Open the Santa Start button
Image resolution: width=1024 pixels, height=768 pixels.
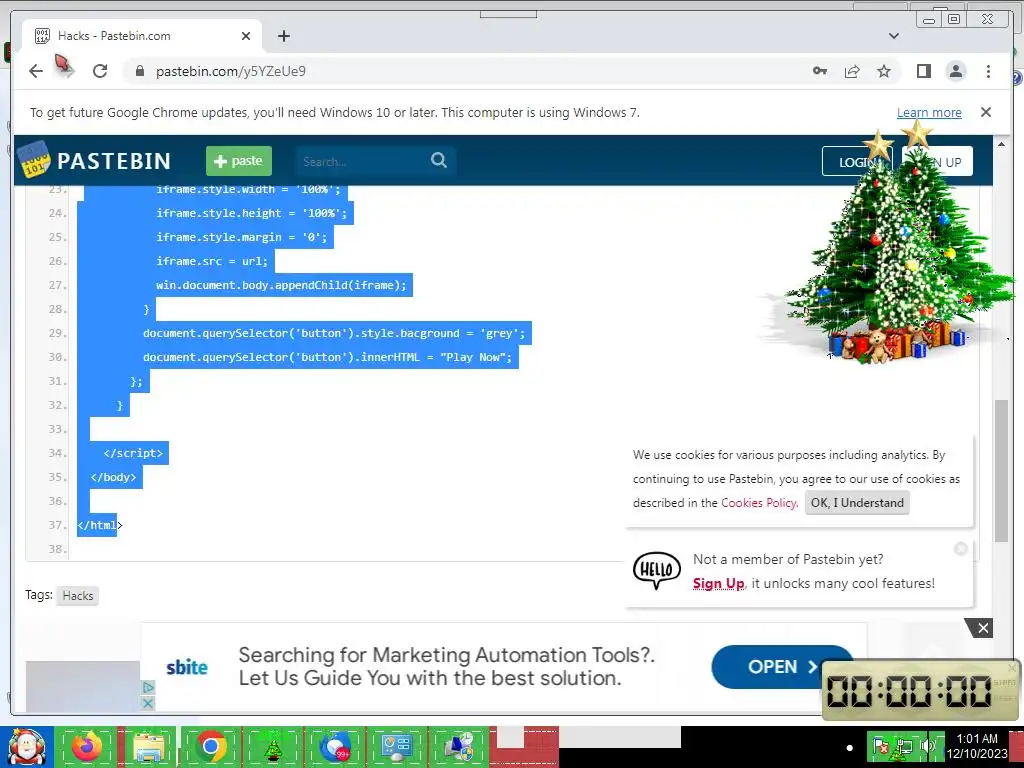click(x=26, y=747)
